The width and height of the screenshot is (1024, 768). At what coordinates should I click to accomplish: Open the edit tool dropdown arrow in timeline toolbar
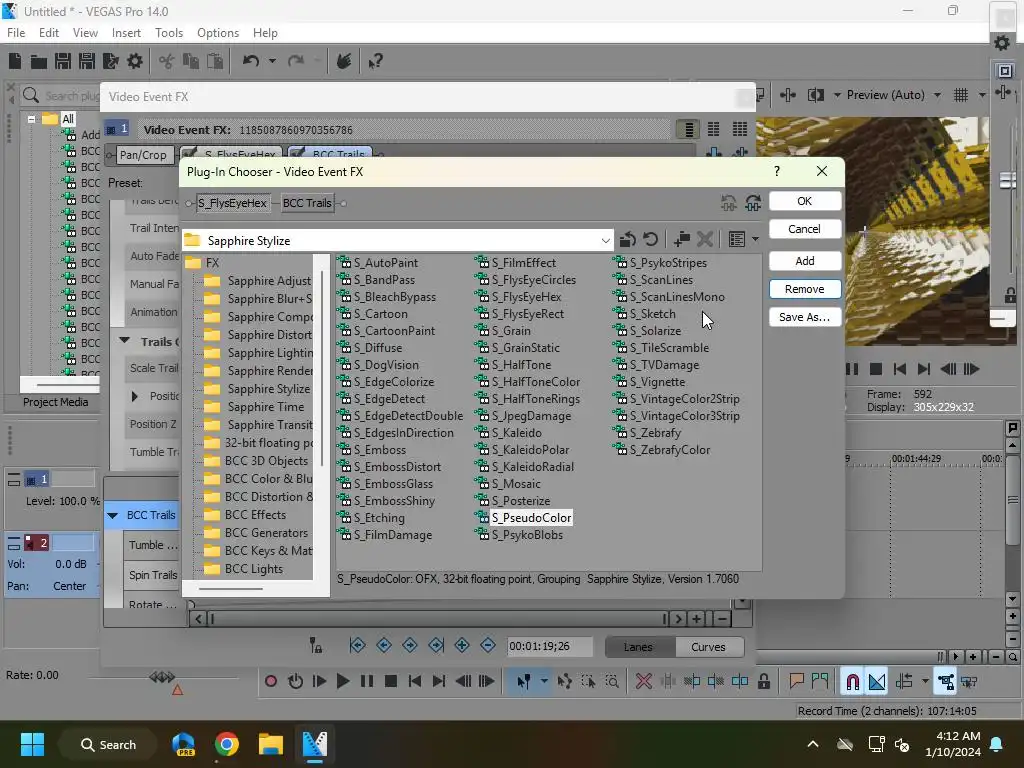(x=543, y=681)
